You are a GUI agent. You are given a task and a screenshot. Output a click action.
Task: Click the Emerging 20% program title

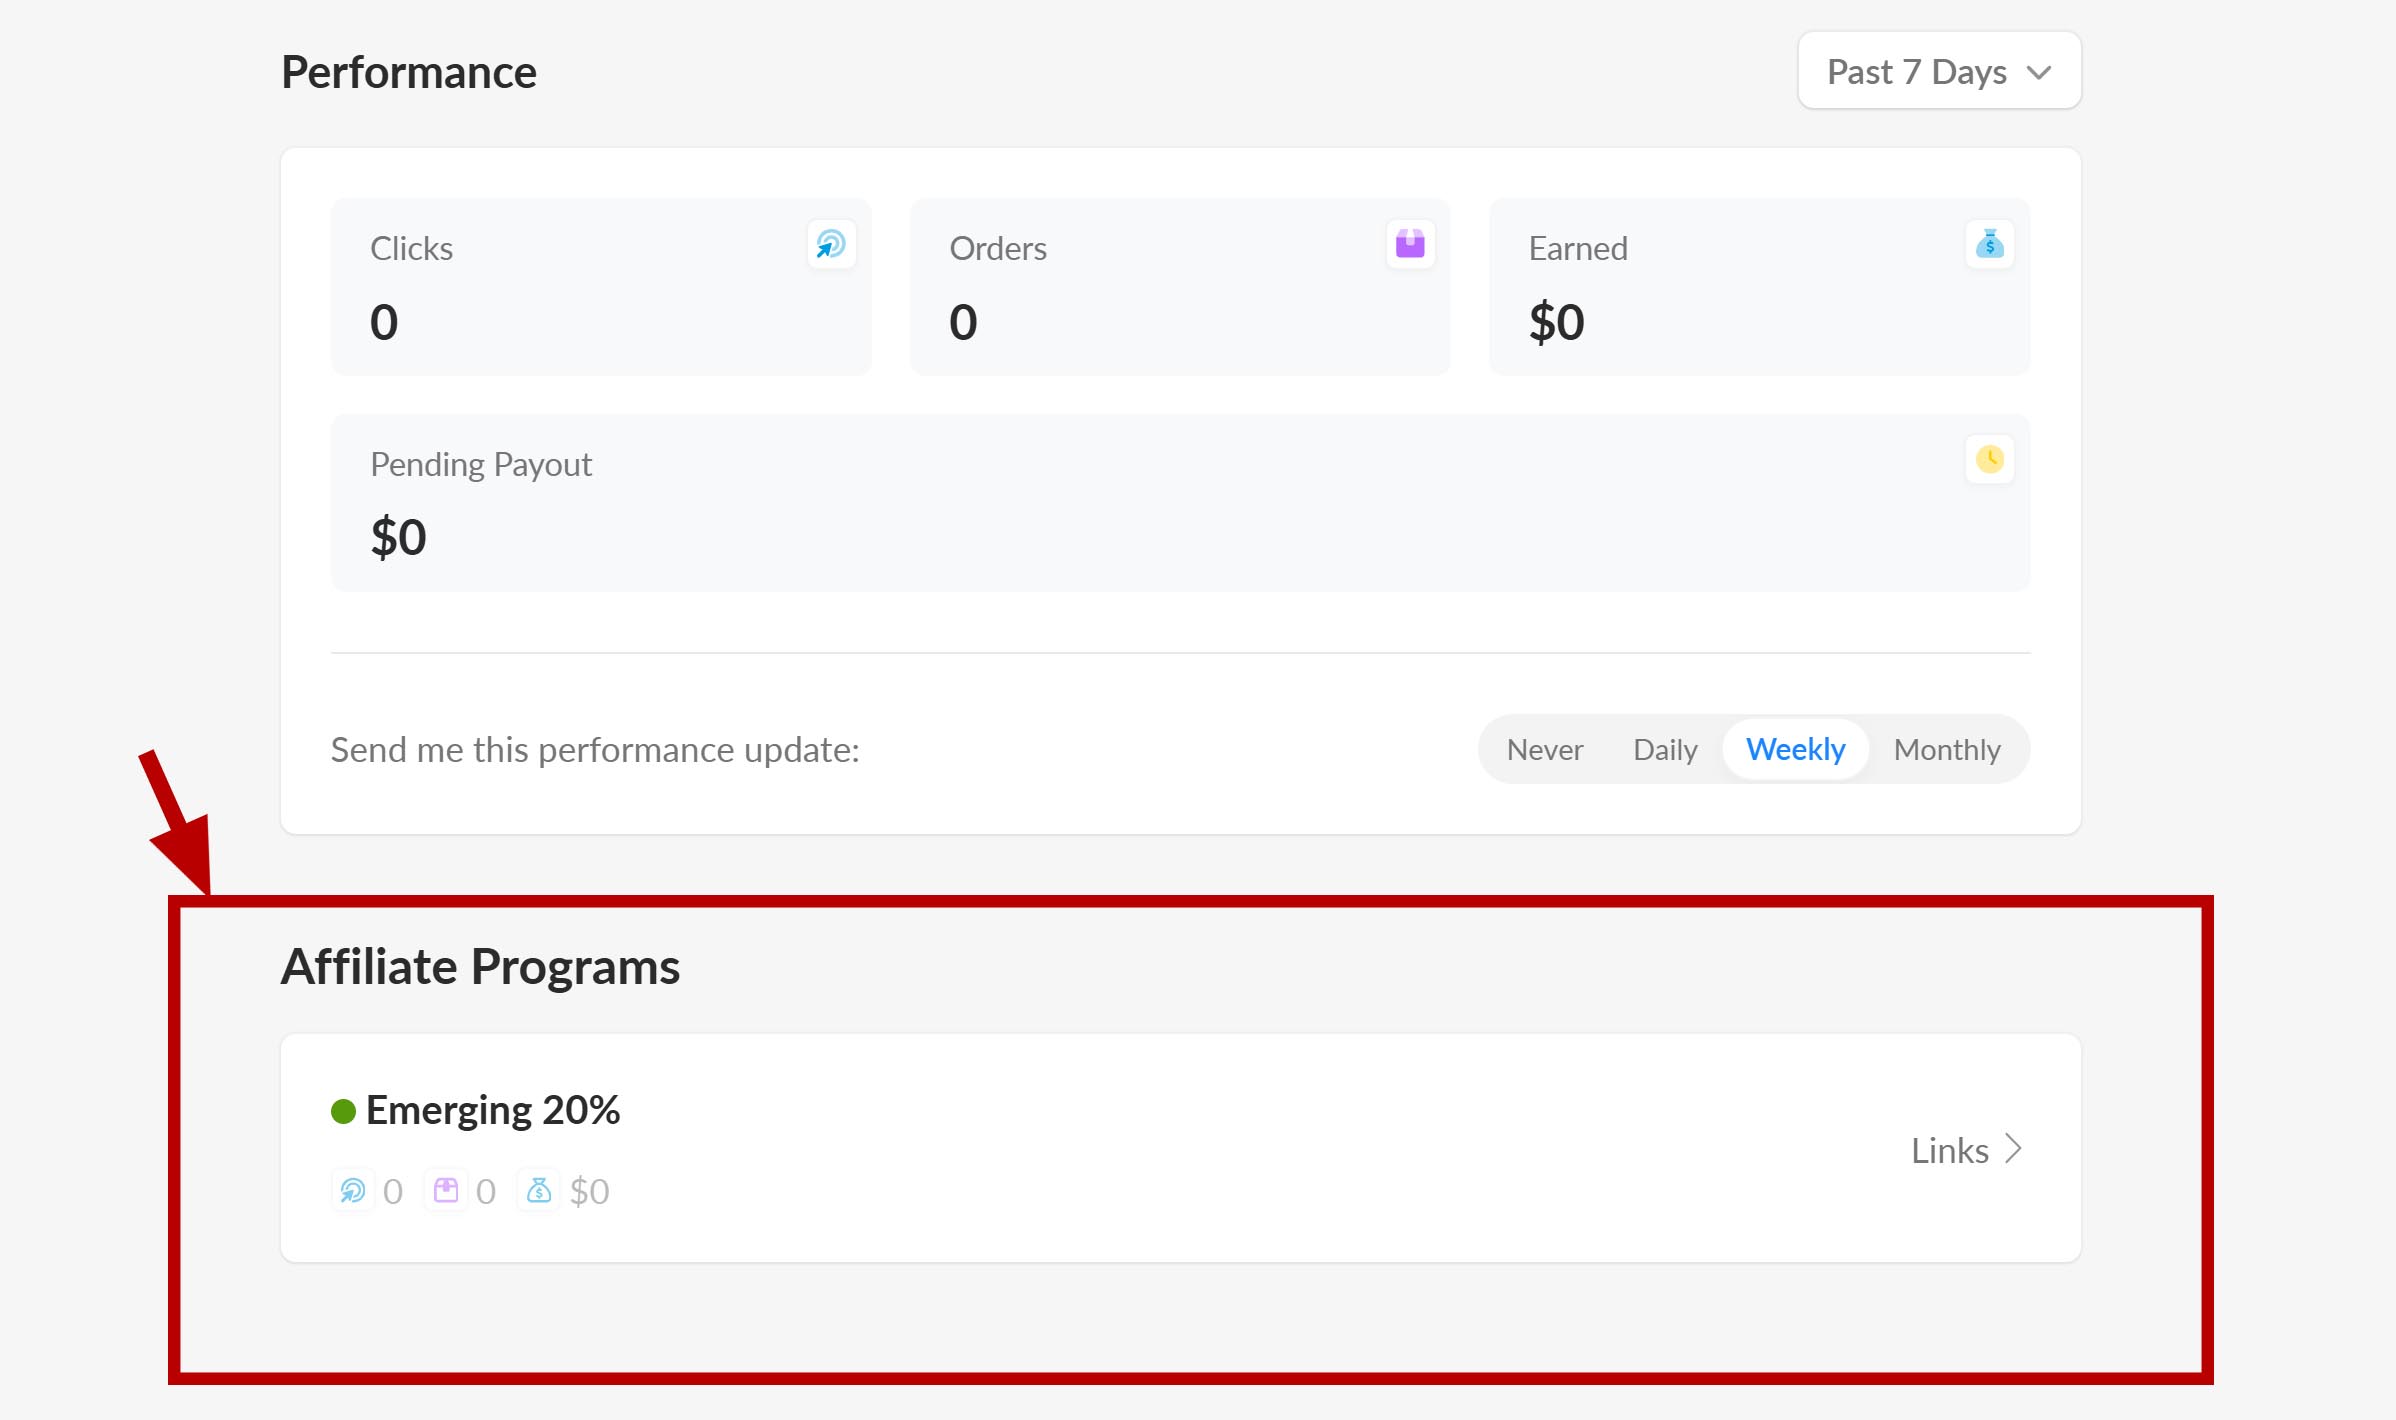(493, 1110)
